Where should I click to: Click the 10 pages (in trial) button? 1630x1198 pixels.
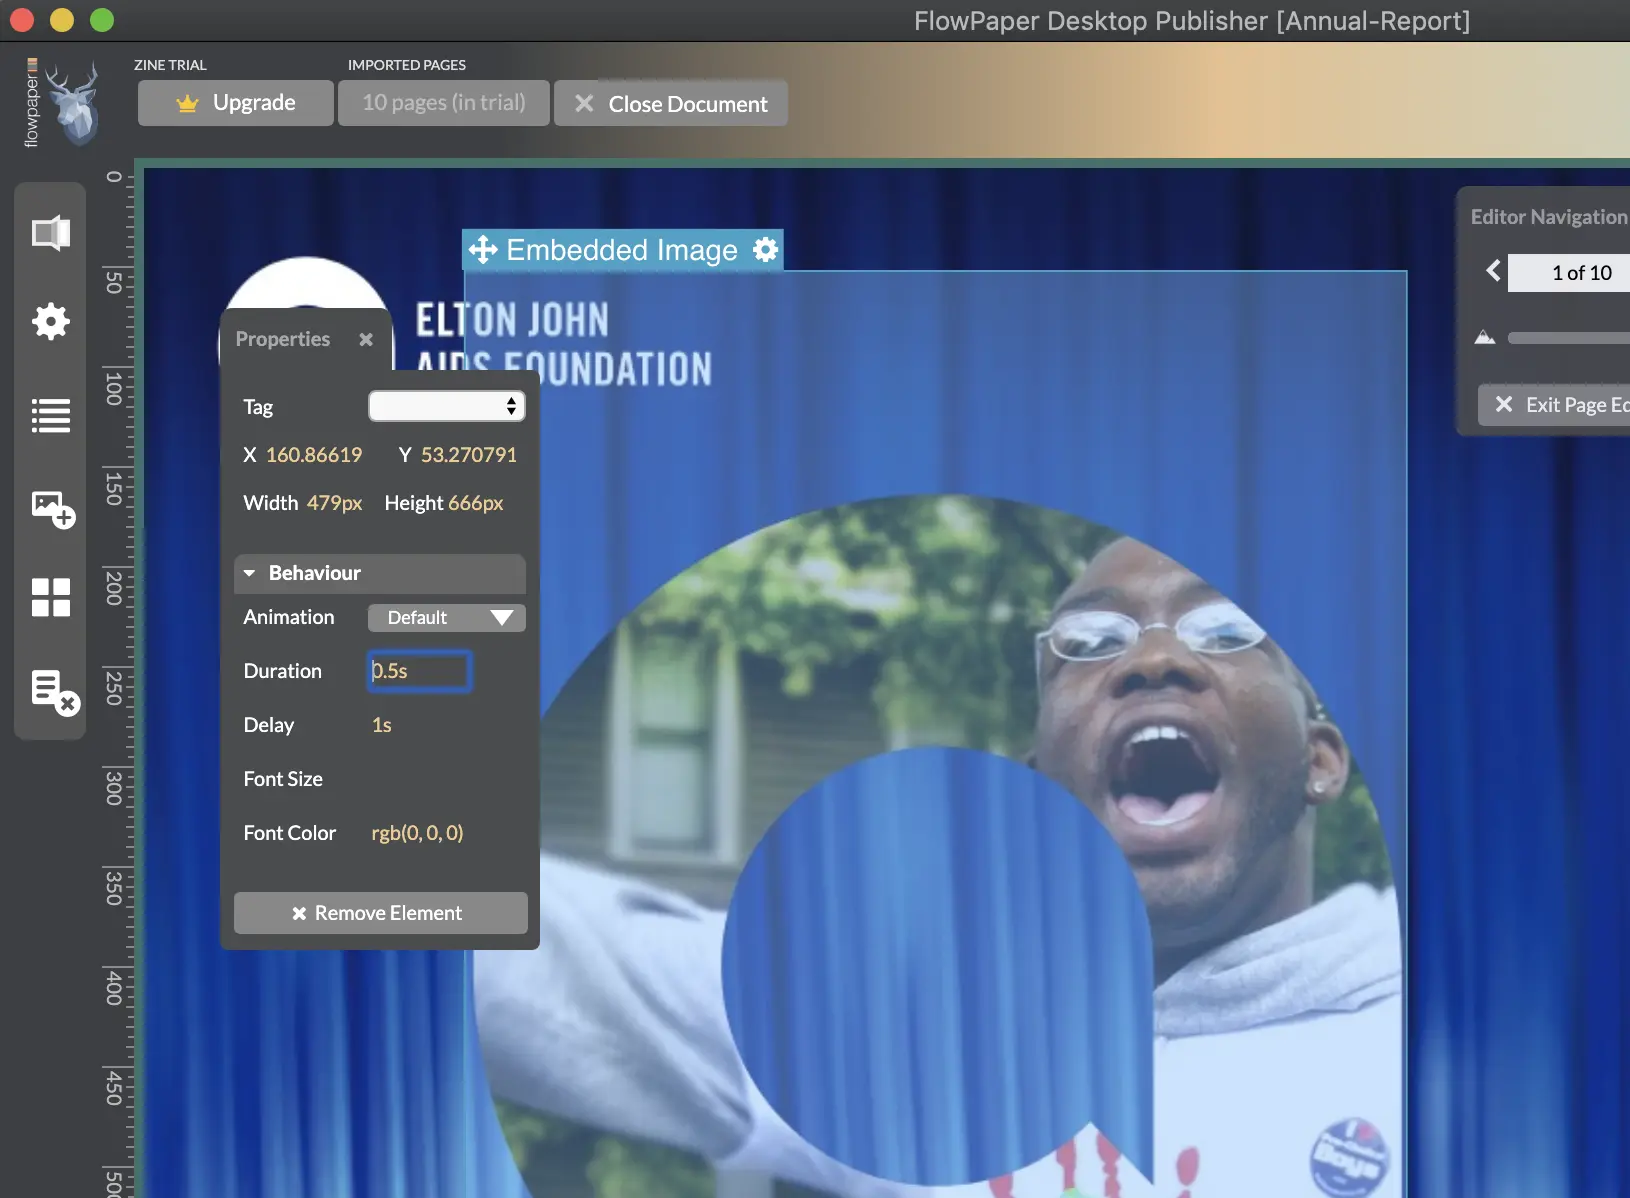[444, 103]
